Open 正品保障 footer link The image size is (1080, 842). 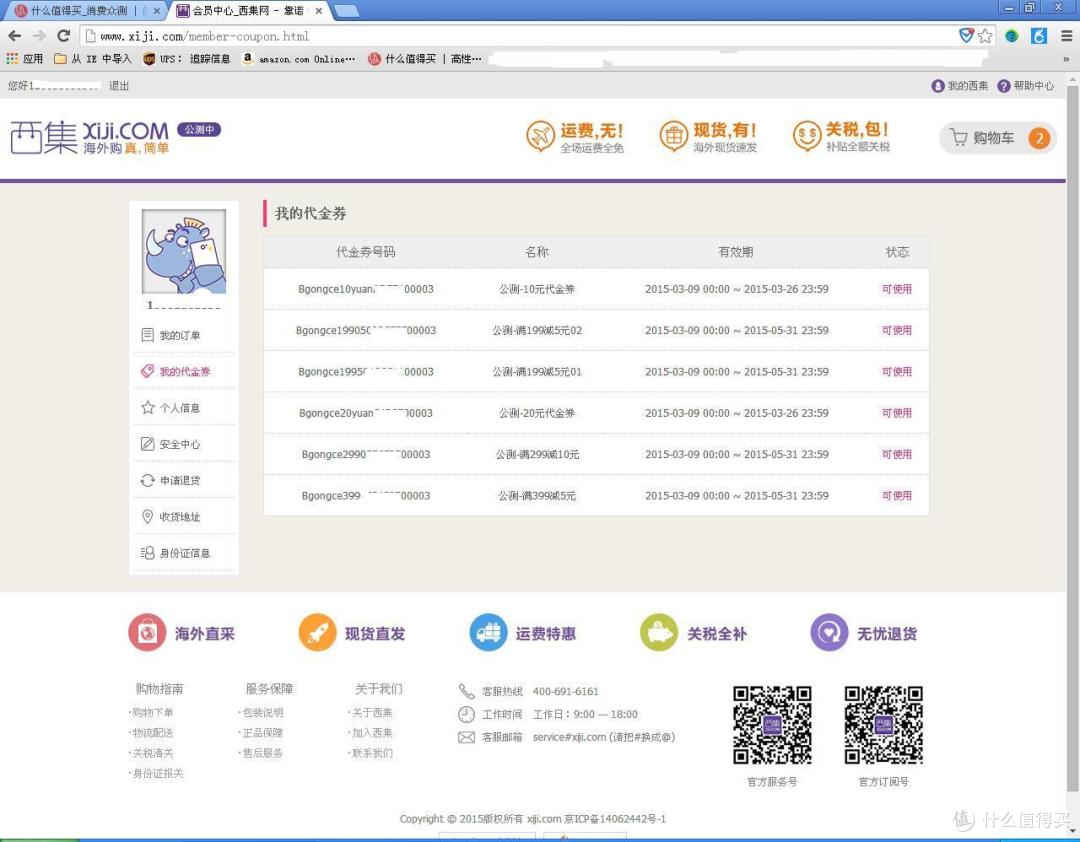click(x=262, y=732)
